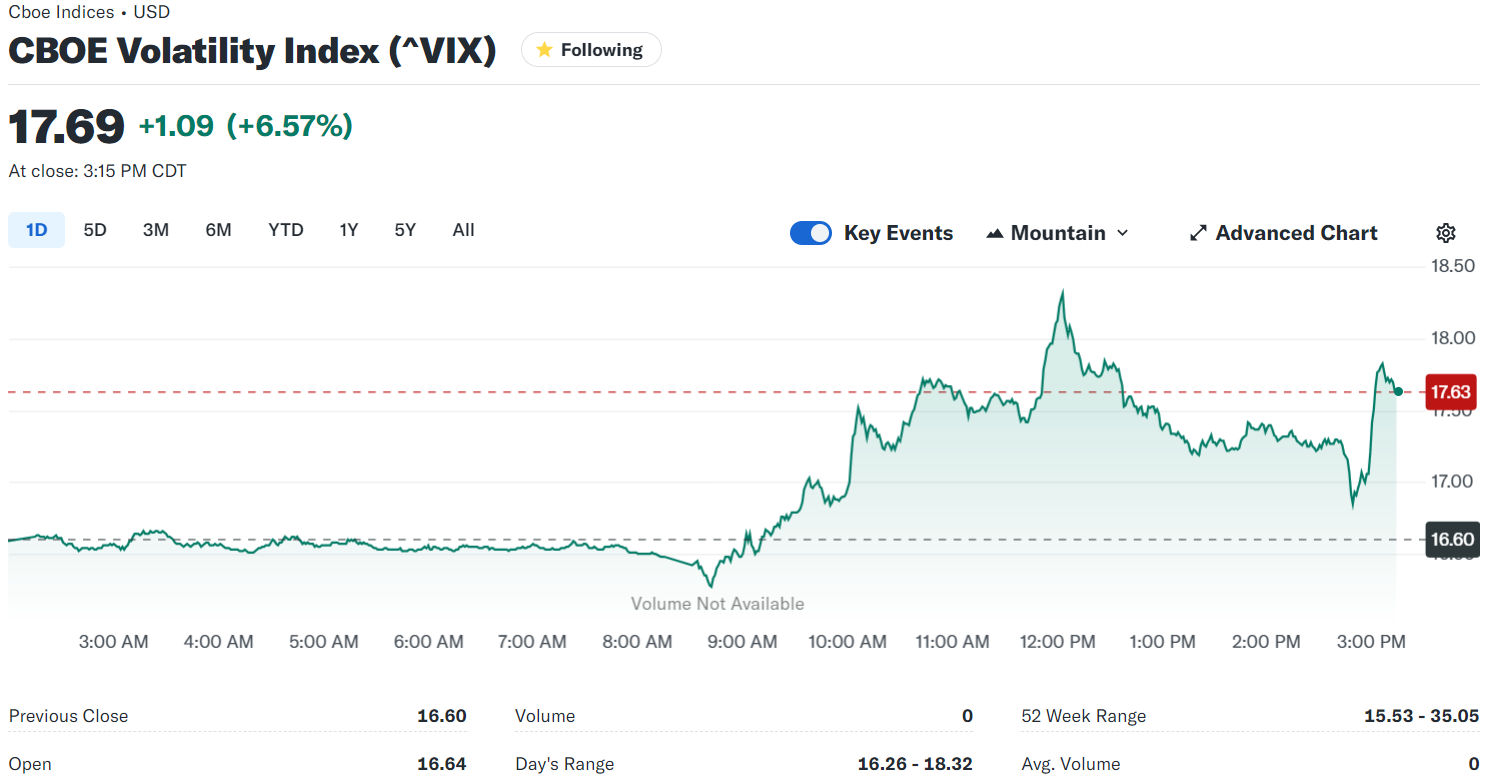Click the star icon in Following button
1493x775 pixels.
tap(544, 50)
